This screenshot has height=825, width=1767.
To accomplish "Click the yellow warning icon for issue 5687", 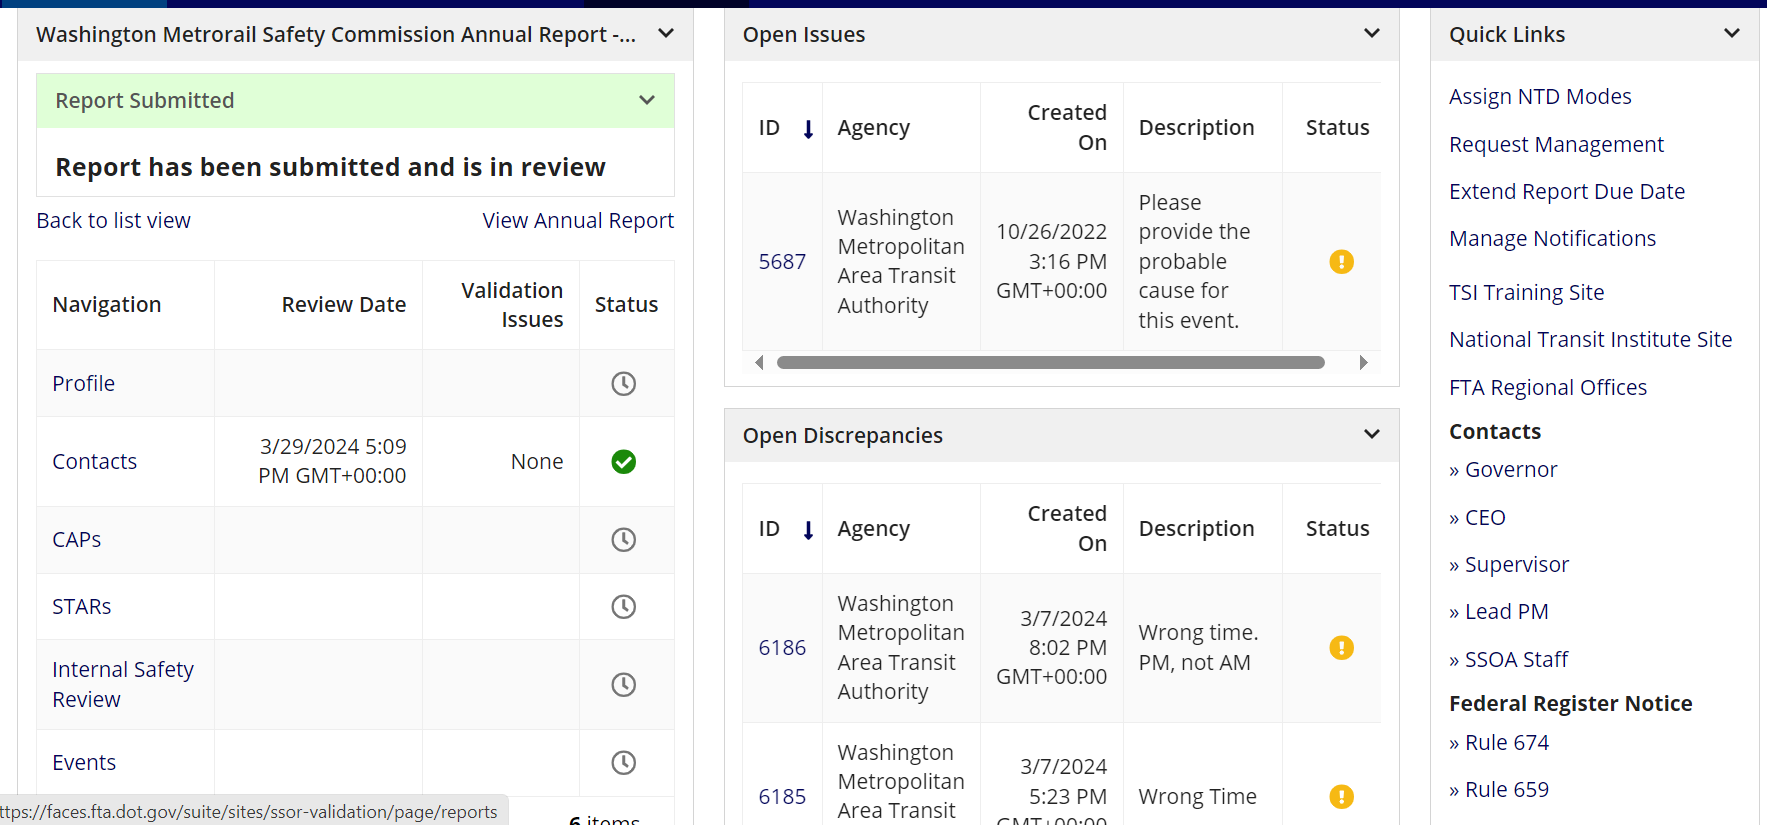I will 1341,262.
